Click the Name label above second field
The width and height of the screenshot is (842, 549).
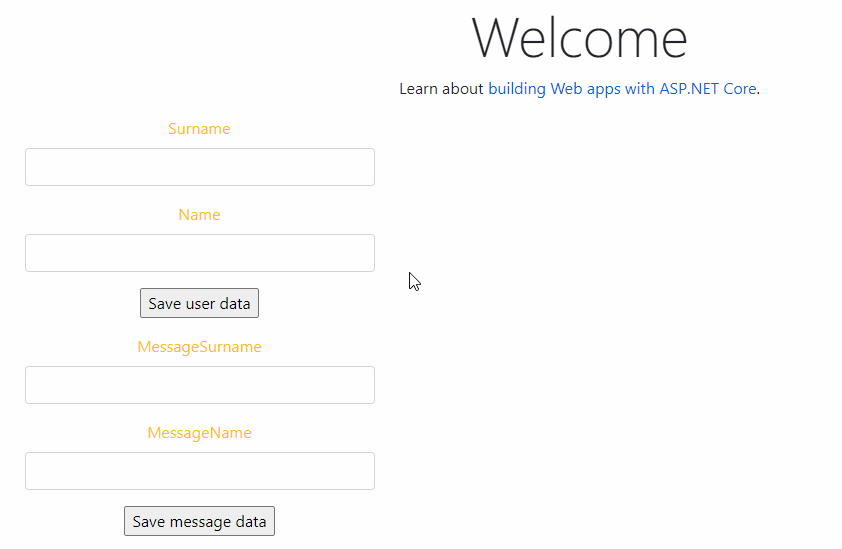point(199,214)
